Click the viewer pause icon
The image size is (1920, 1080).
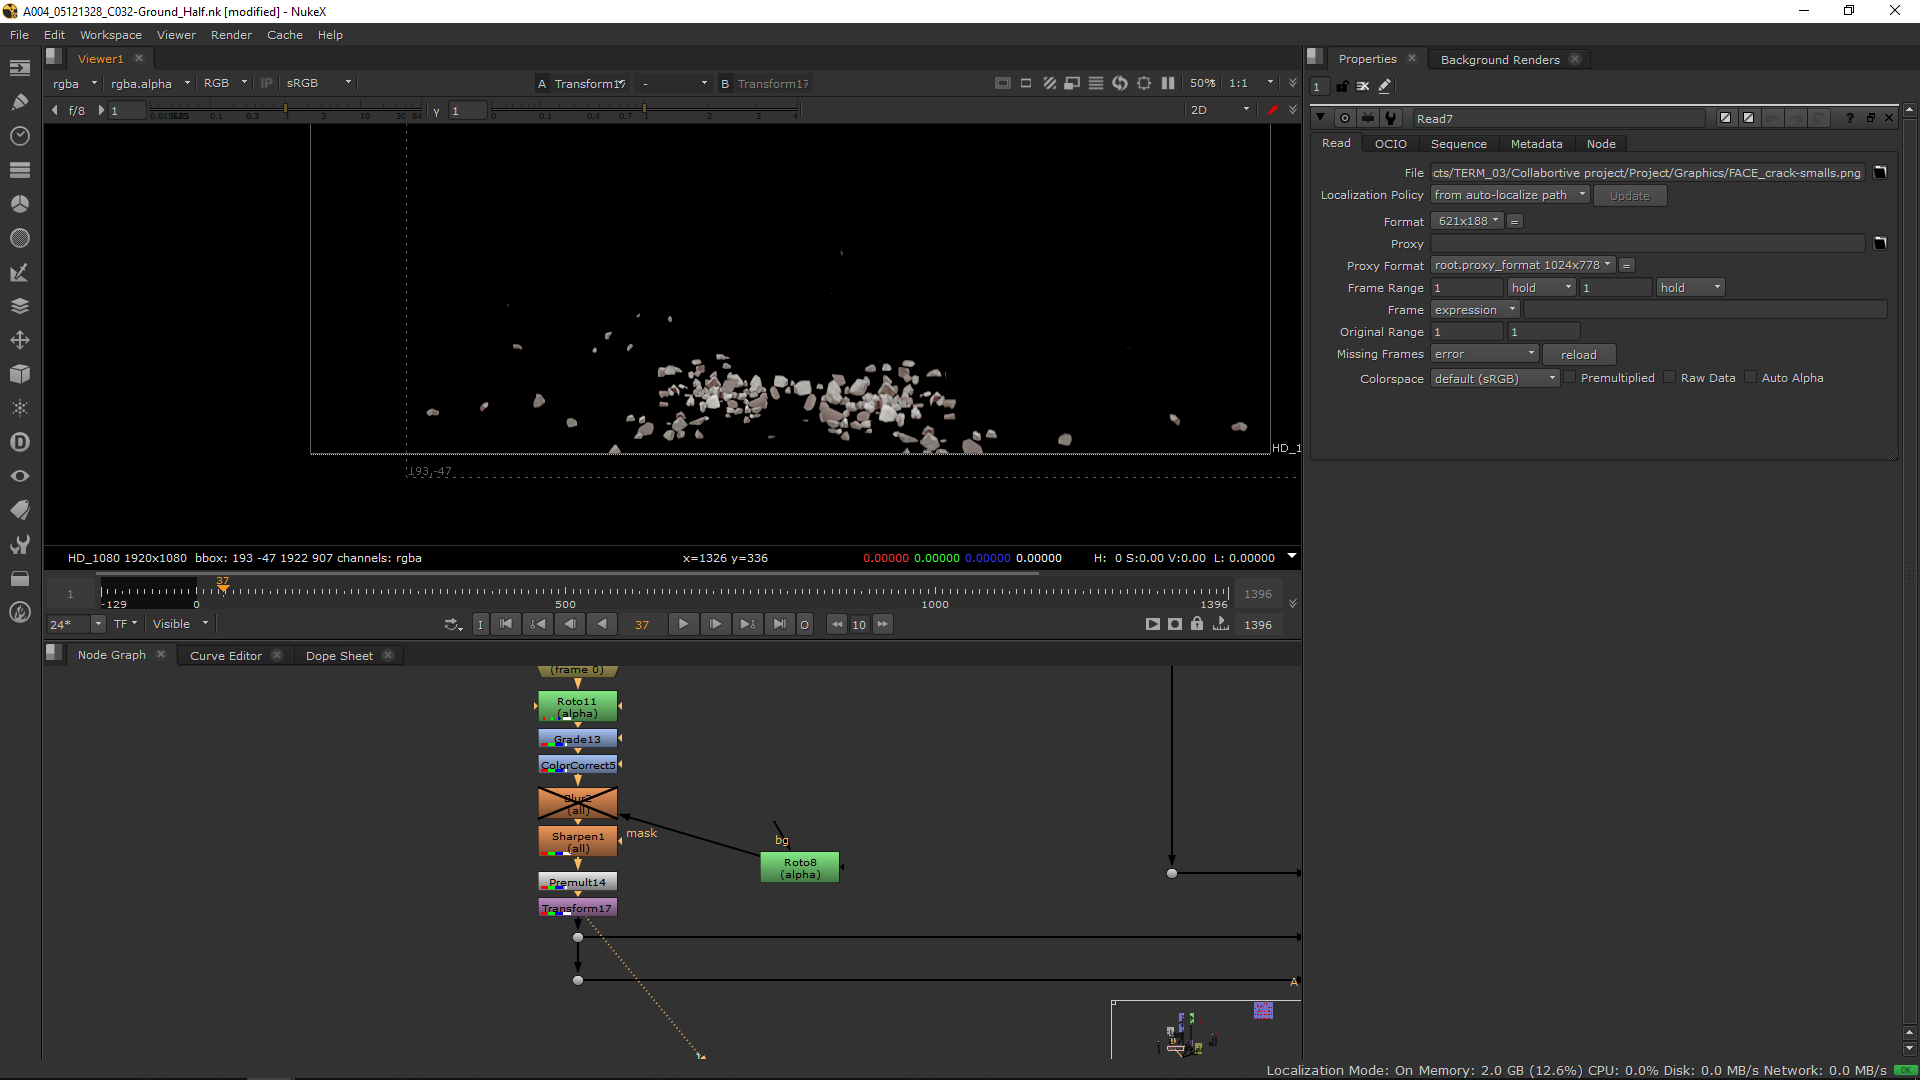coord(1168,83)
